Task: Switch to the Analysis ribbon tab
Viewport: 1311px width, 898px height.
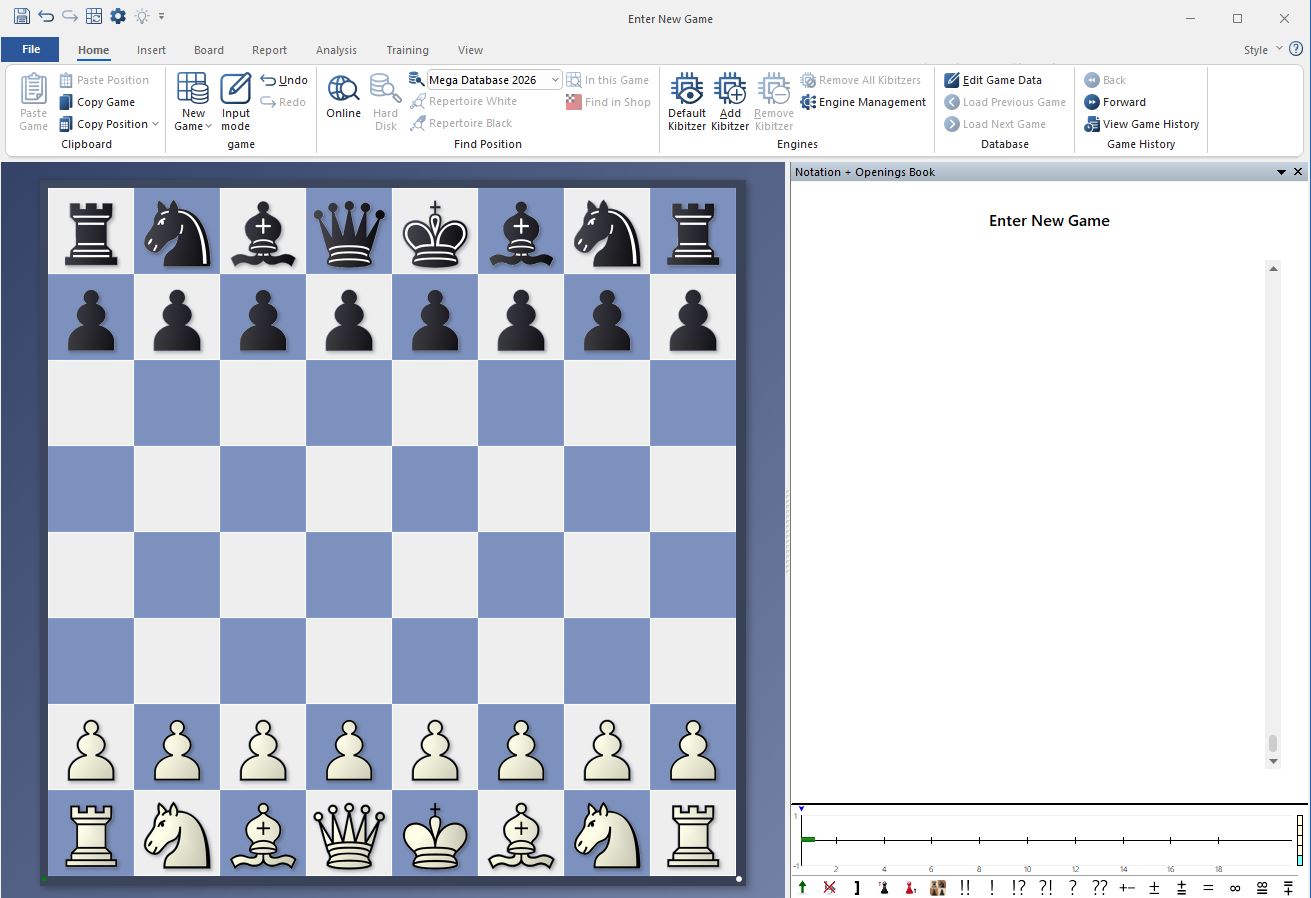Action: tap(336, 50)
